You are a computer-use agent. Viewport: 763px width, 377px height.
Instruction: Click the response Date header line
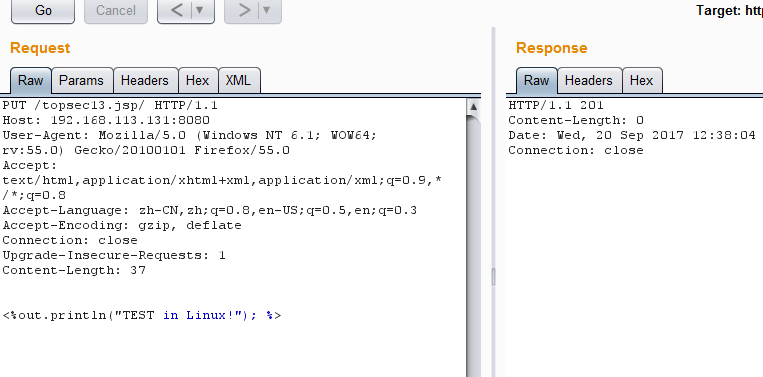(x=632, y=135)
